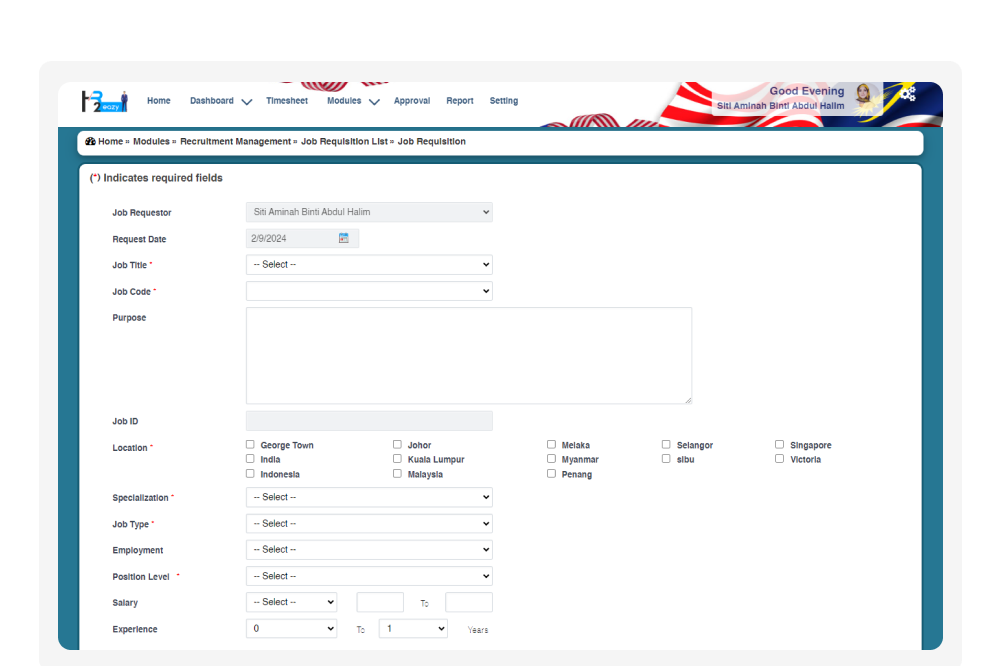Open the Position Level dropdown
The height and width of the screenshot is (666, 983).
(369, 576)
